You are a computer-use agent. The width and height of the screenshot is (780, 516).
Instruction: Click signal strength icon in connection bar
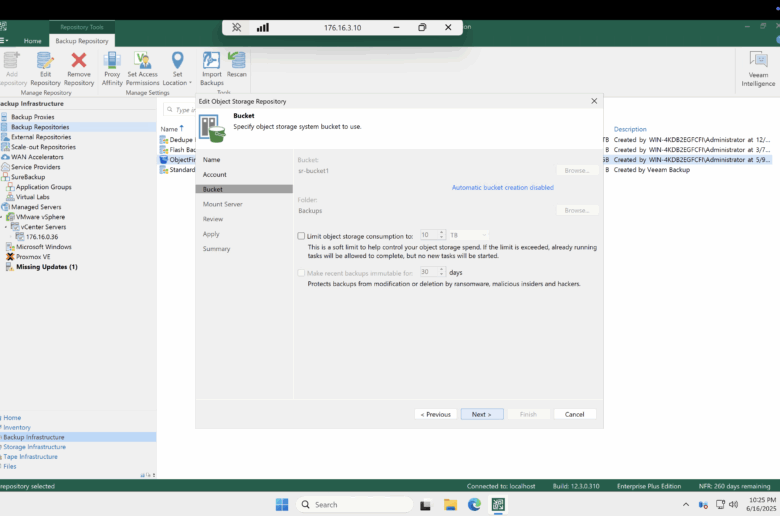coord(263,27)
